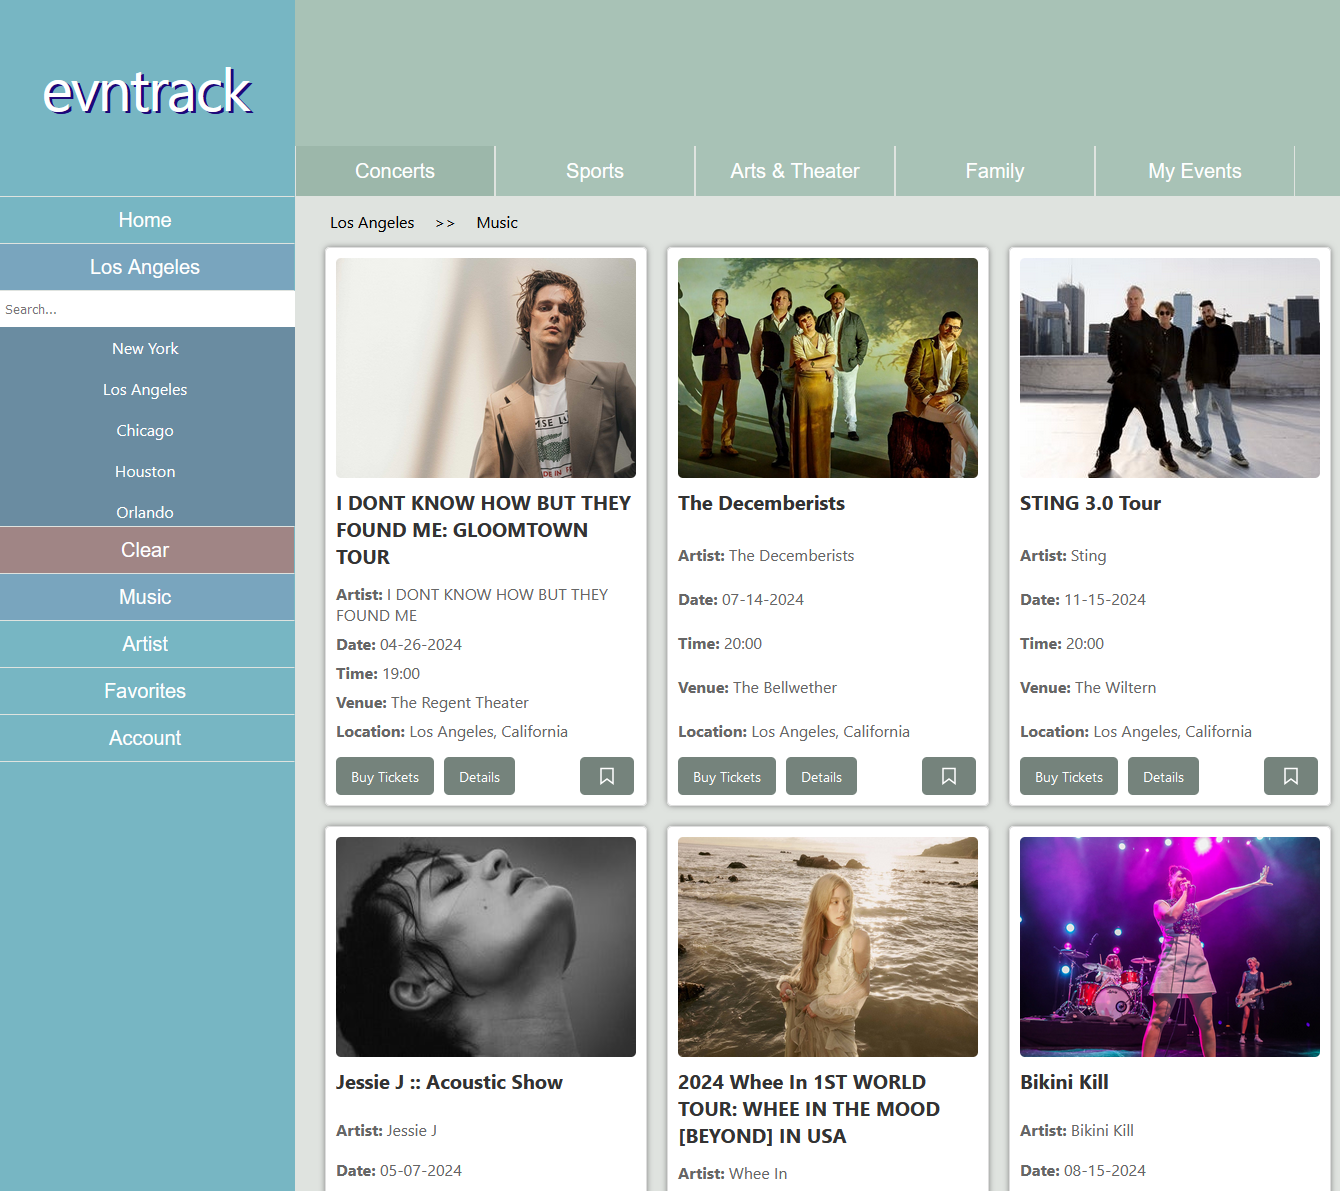Open The Decemberists band photo
This screenshot has height=1191, width=1340.
click(x=828, y=368)
